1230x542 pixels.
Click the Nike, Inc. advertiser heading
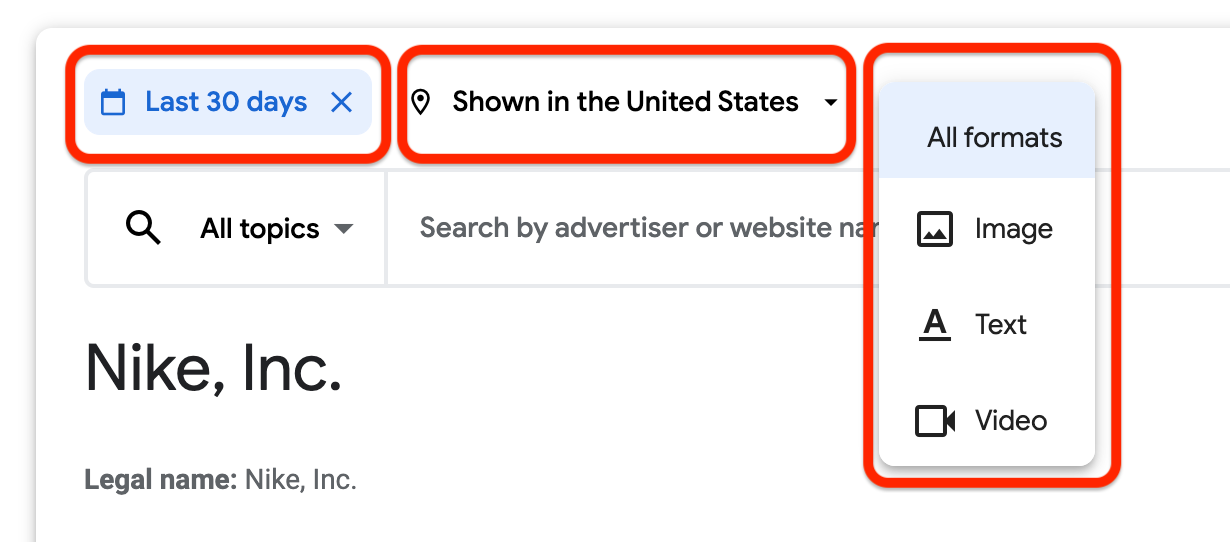click(214, 369)
